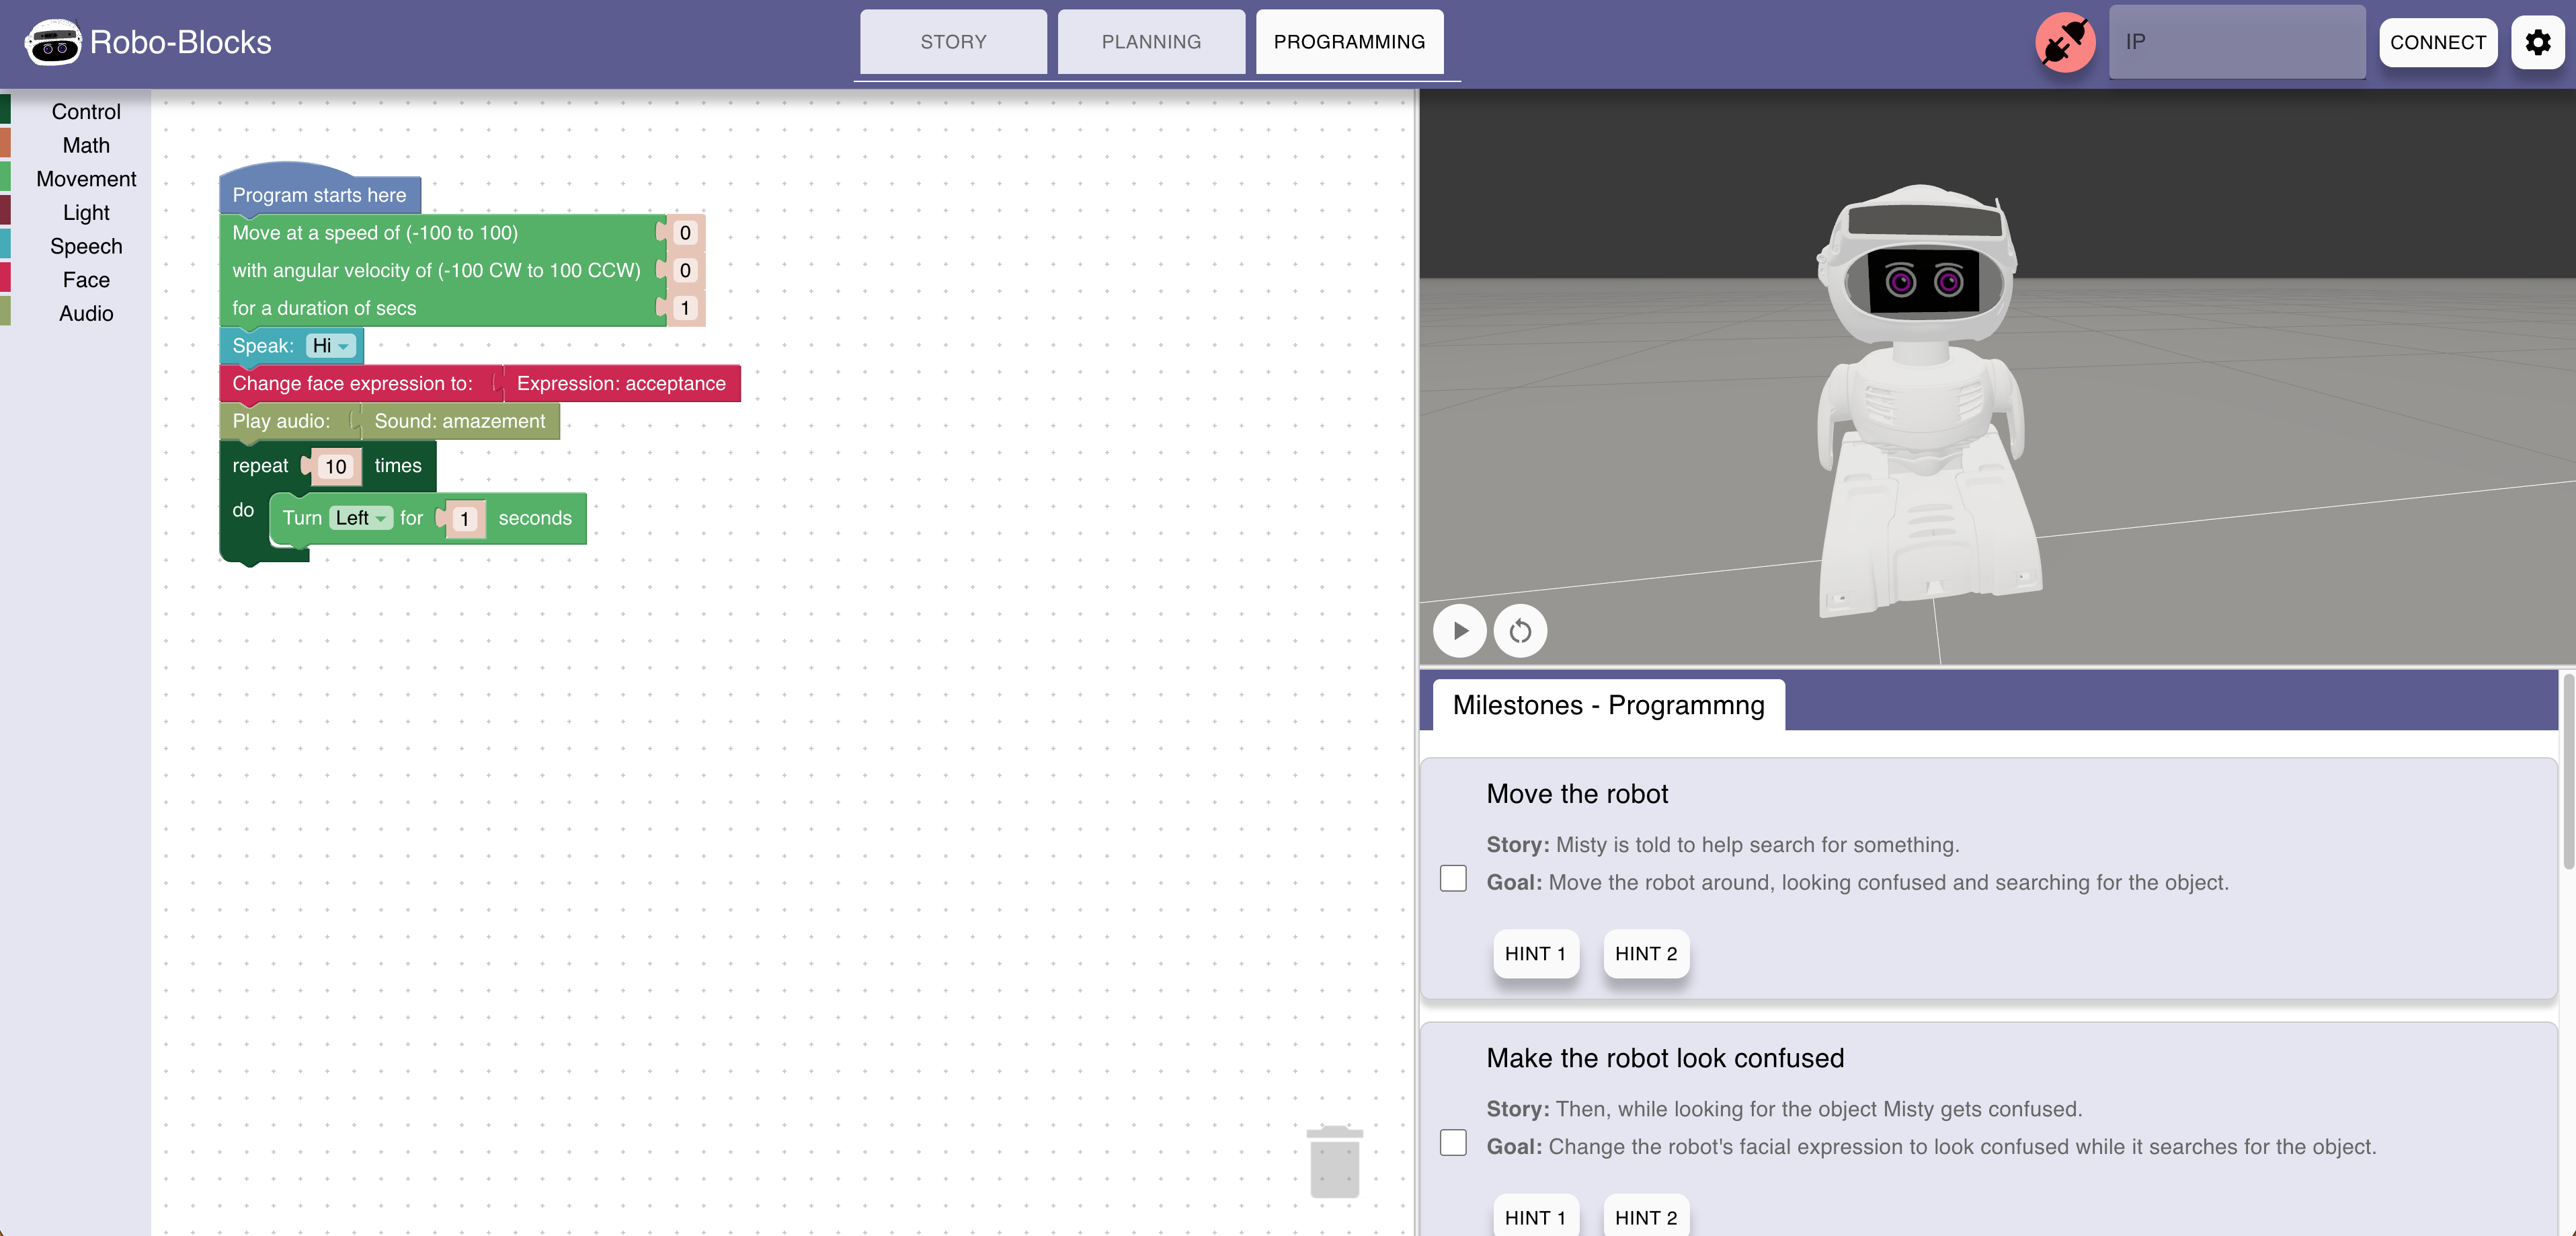Show HINT 1 for Move the robot
Viewport: 2576px width, 1236px height.
(1535, 953)
